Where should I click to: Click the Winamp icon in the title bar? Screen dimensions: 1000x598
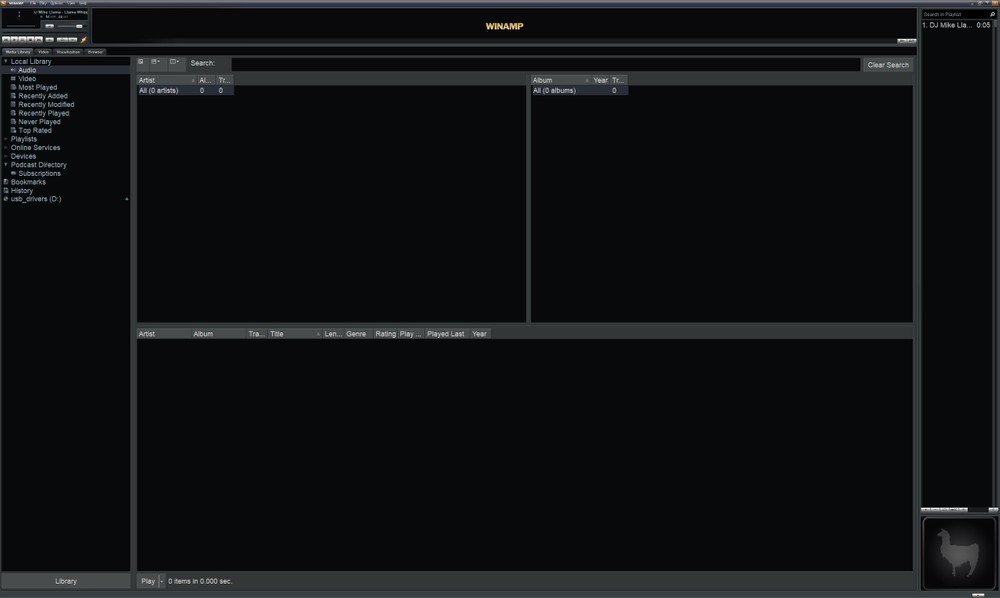4,3
